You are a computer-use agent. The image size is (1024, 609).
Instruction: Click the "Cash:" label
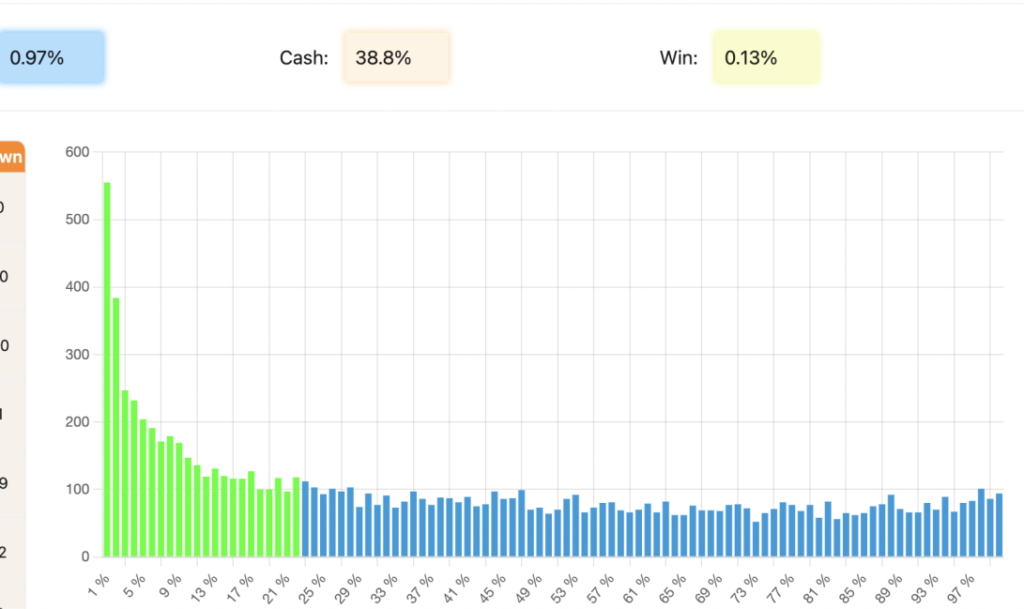303,58
